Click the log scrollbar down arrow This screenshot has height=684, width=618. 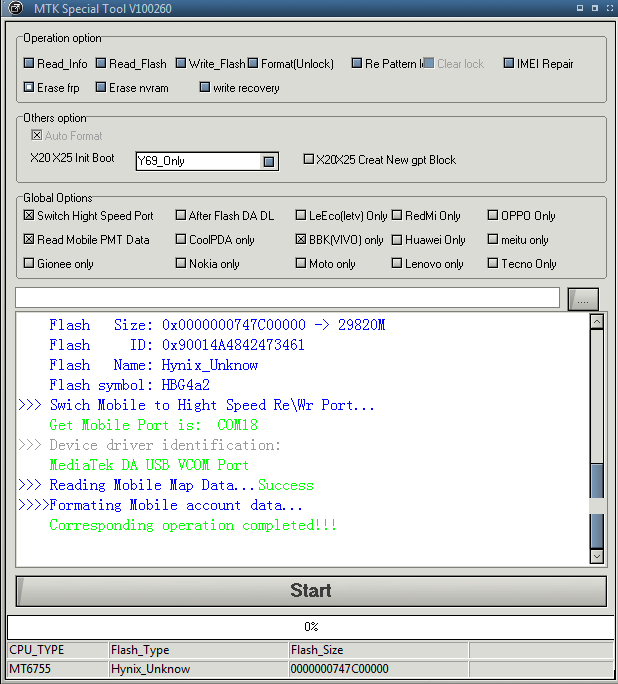tap(597, 556)
